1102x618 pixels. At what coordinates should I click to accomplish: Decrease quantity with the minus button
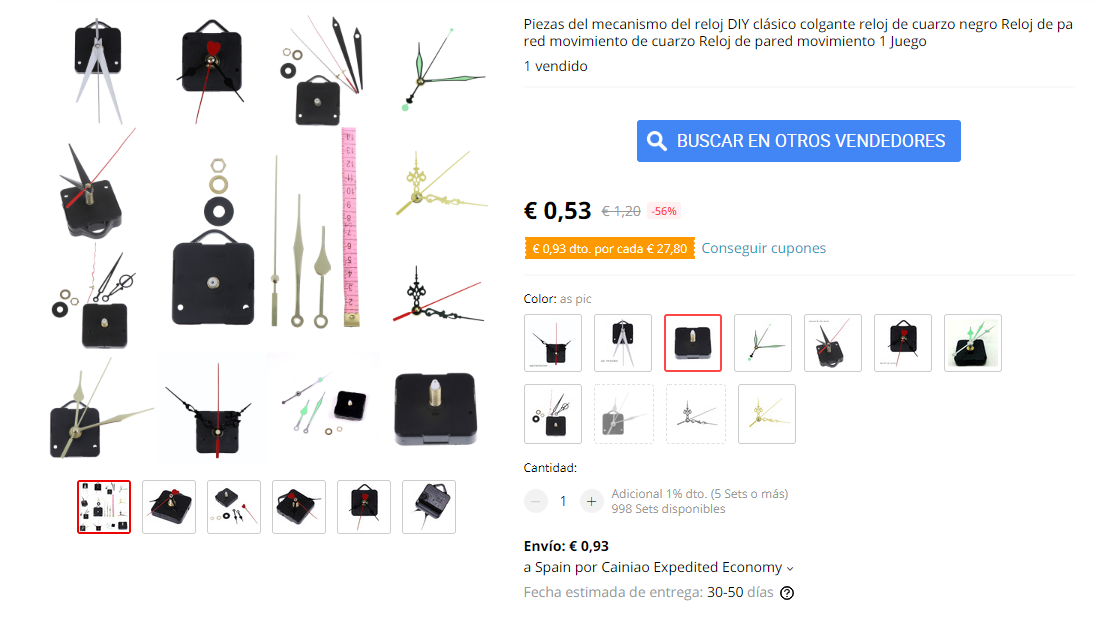click(x=536, y=501)
